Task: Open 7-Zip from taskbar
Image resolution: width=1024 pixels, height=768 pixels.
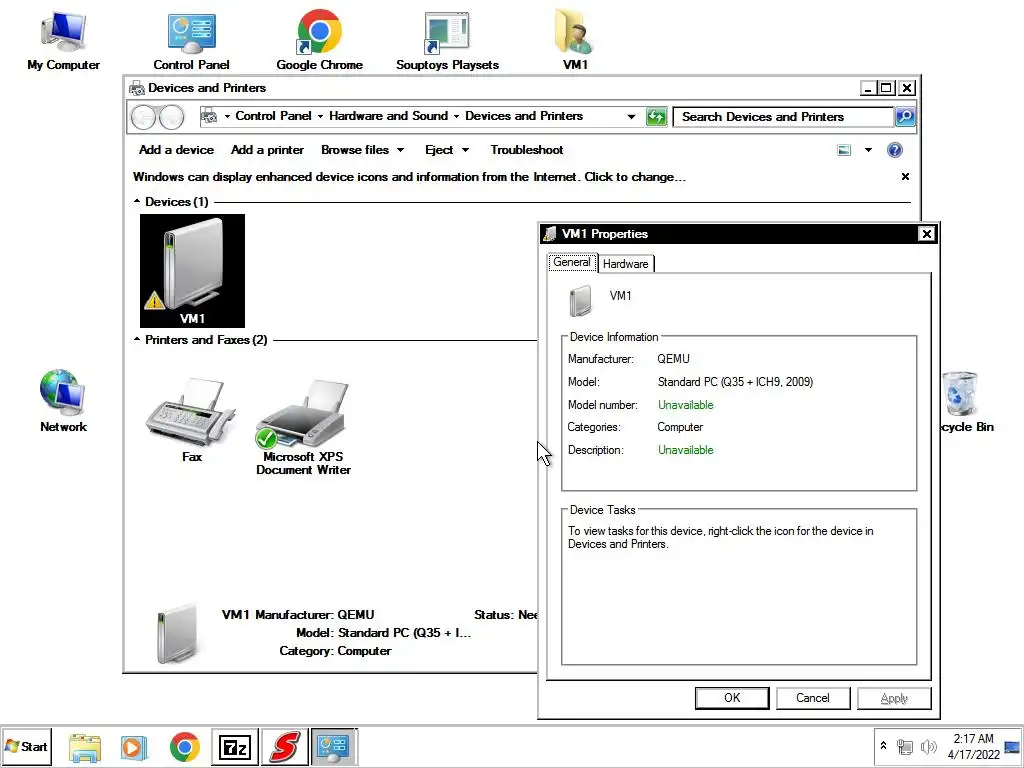Action: pyautogui.click(x=234, y=746)
